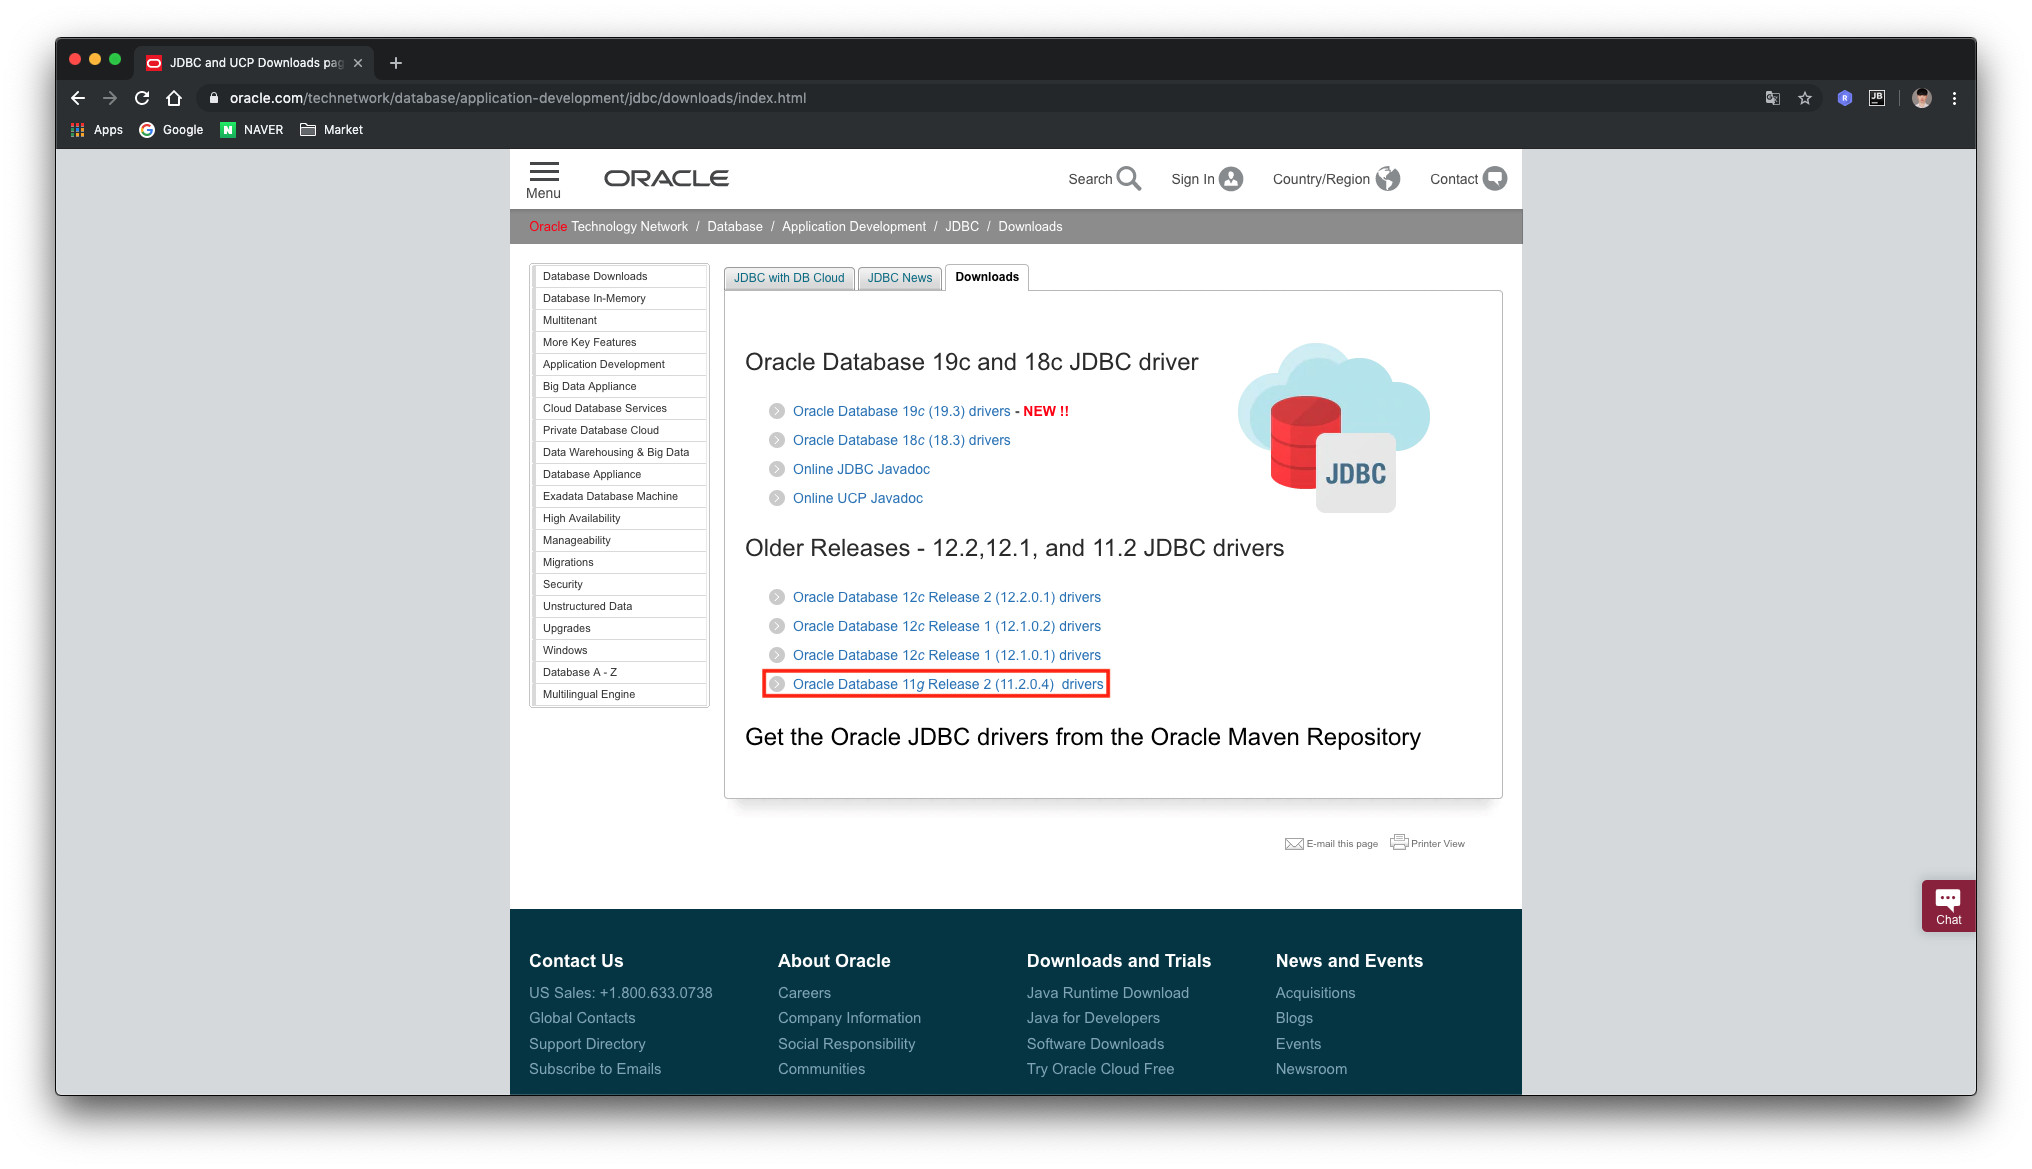Open Oracle Database 11g Release 2 drivers link
2032x1169 pixels.
tap(947, 684)
